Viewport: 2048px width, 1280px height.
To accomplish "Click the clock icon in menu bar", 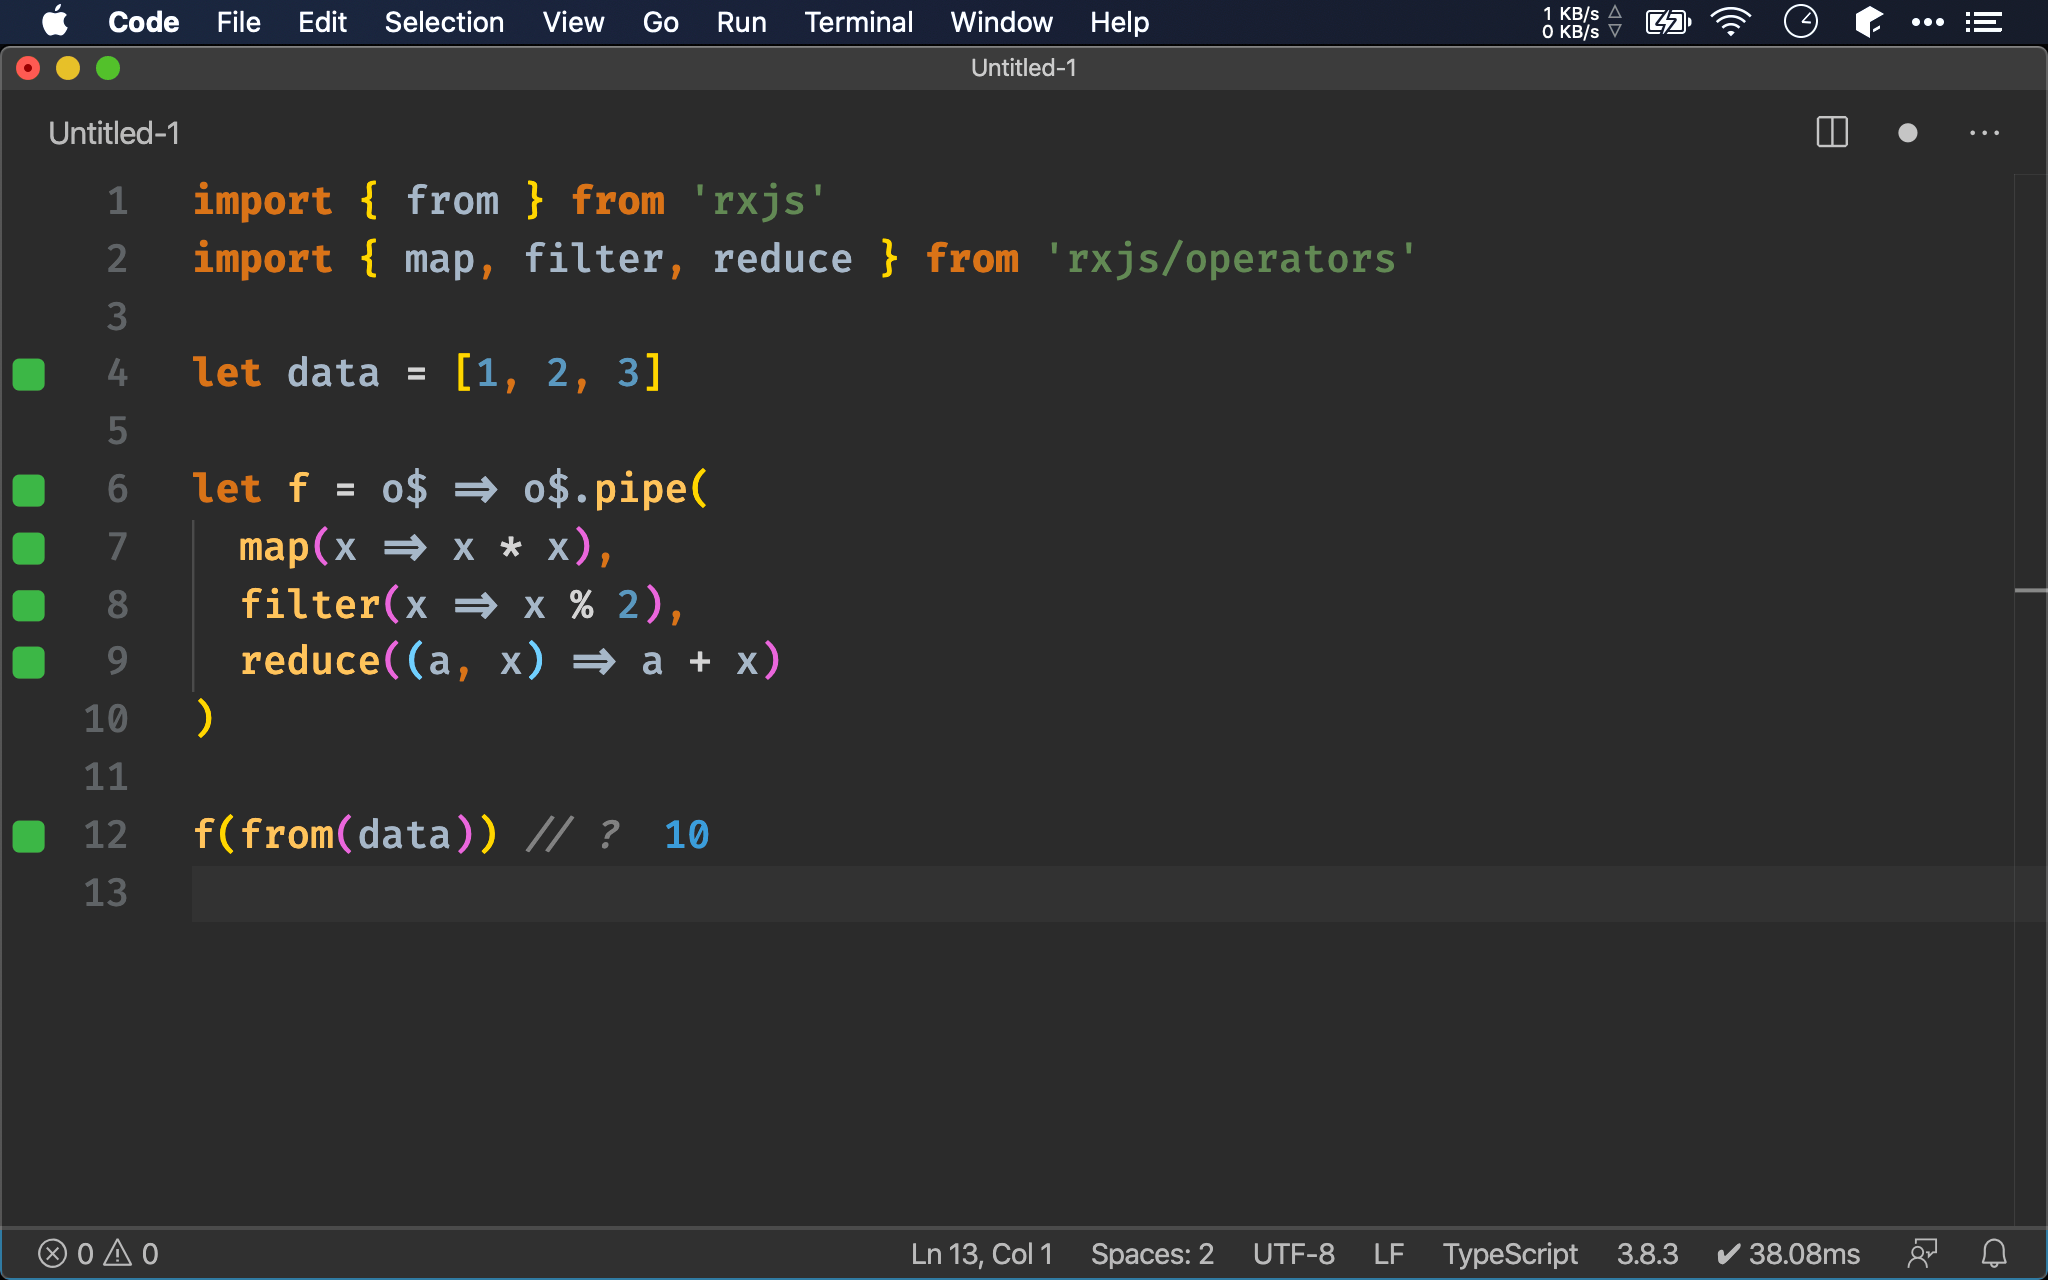I will 1801,22.
